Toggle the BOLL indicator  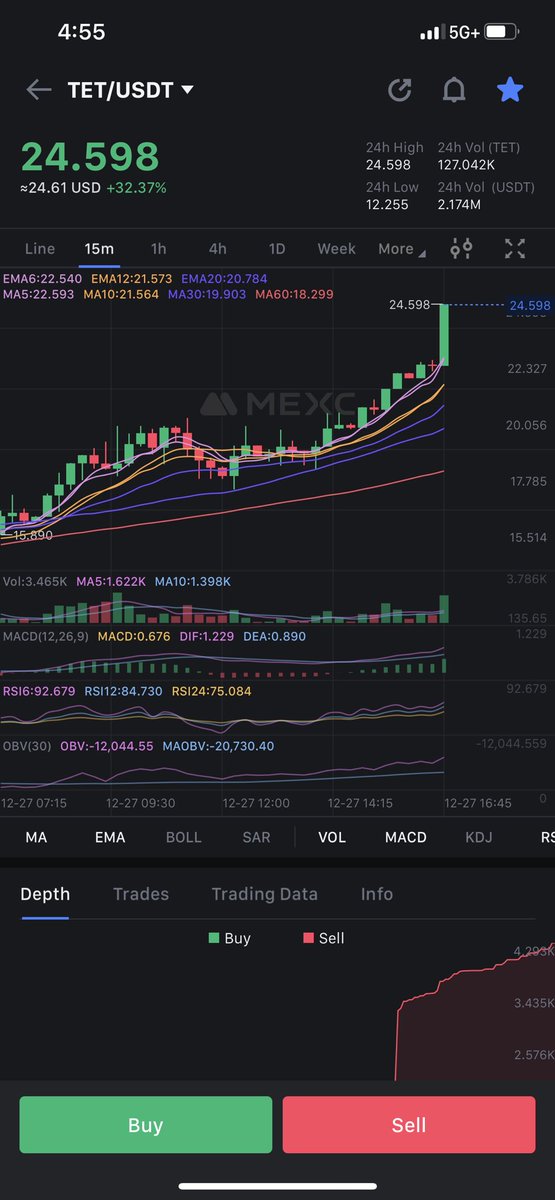pyautogui.click(x=183, y=837)
